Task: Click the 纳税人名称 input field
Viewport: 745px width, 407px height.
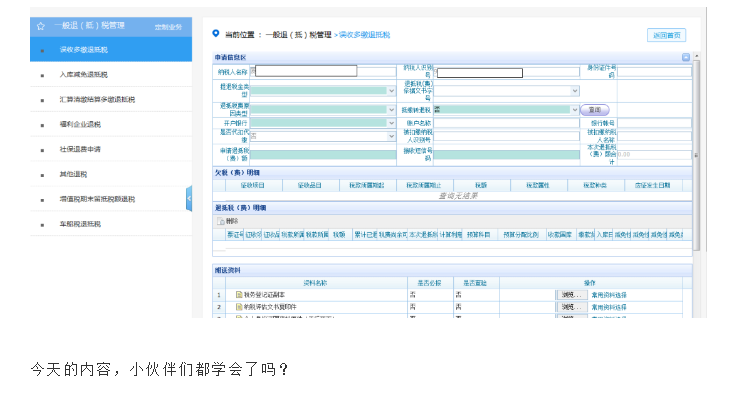Action: point(323,71)
